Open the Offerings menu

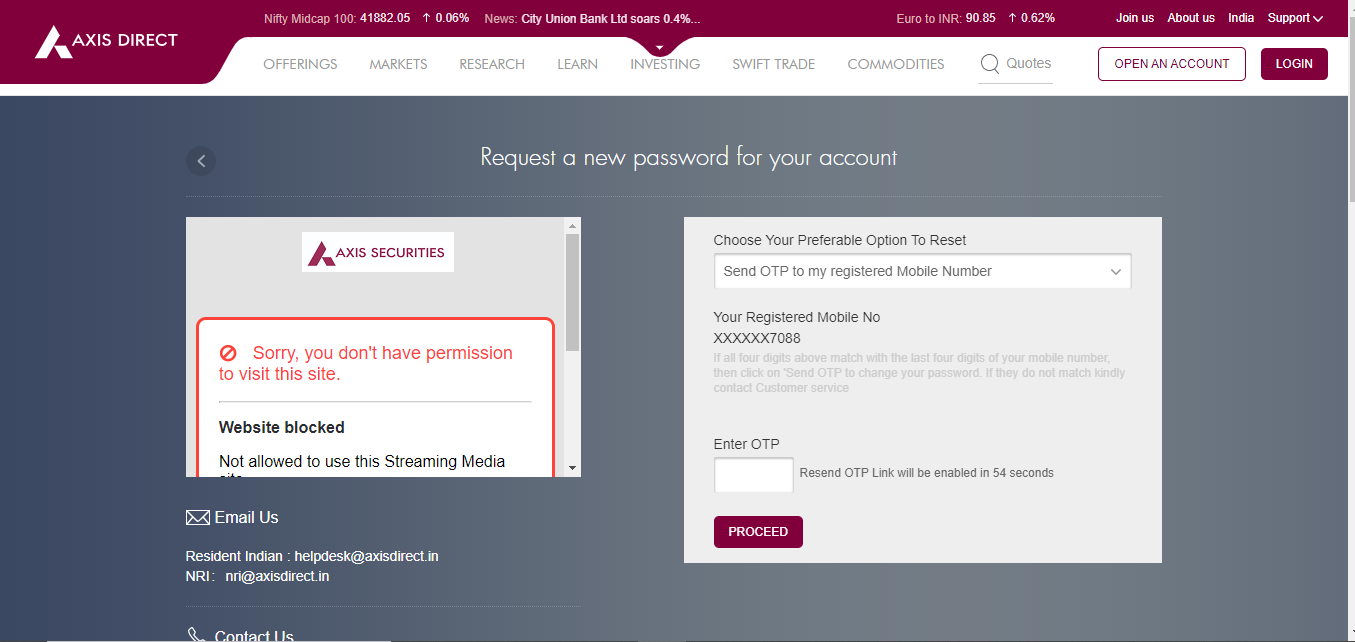(x=300, y=64)
